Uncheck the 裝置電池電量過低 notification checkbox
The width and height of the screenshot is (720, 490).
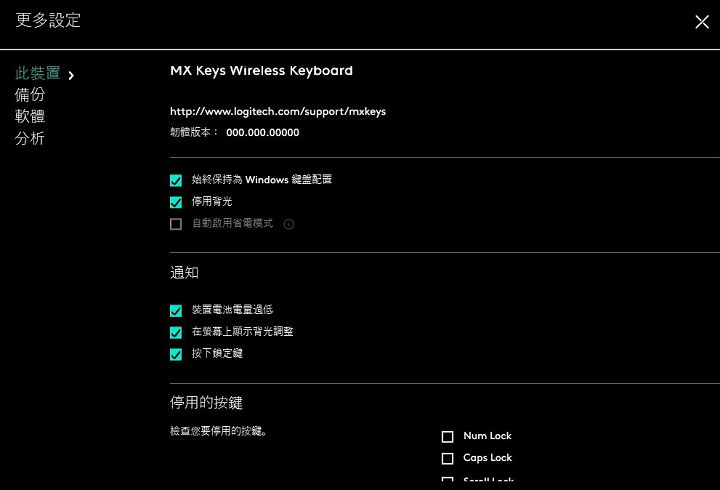pos(176,310)
